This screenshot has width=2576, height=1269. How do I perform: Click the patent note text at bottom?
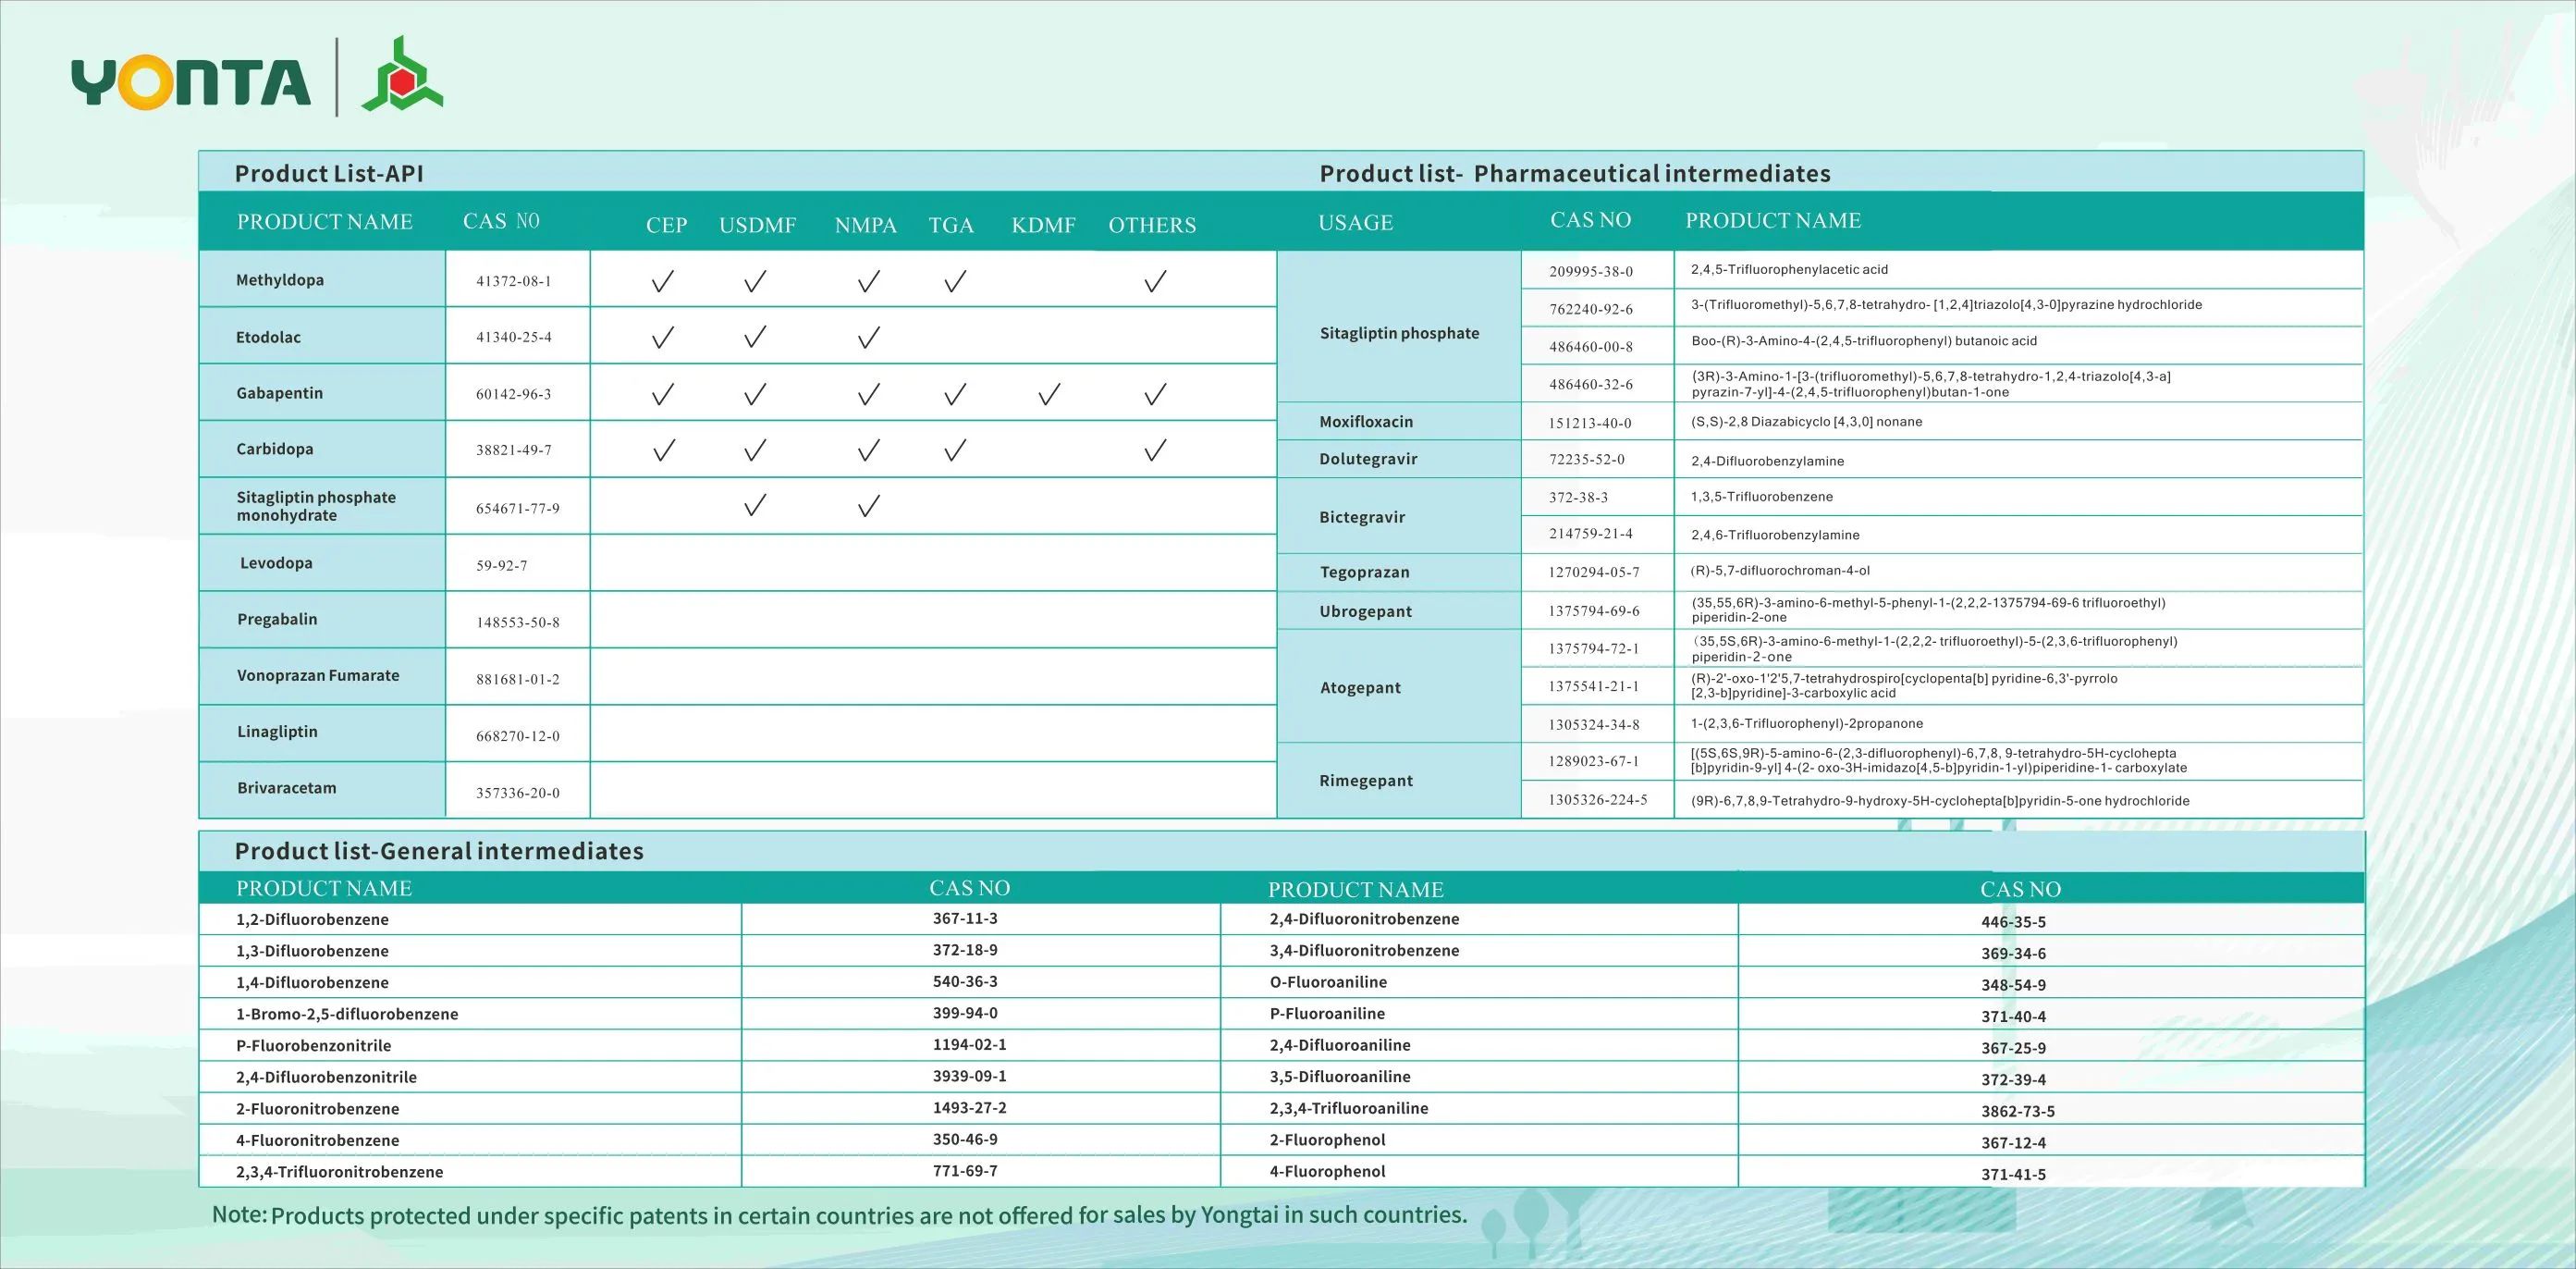pos(840,1215)
